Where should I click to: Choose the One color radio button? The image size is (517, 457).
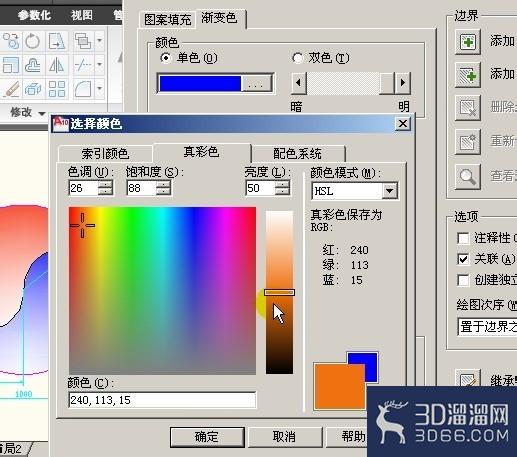coord(166,58)
